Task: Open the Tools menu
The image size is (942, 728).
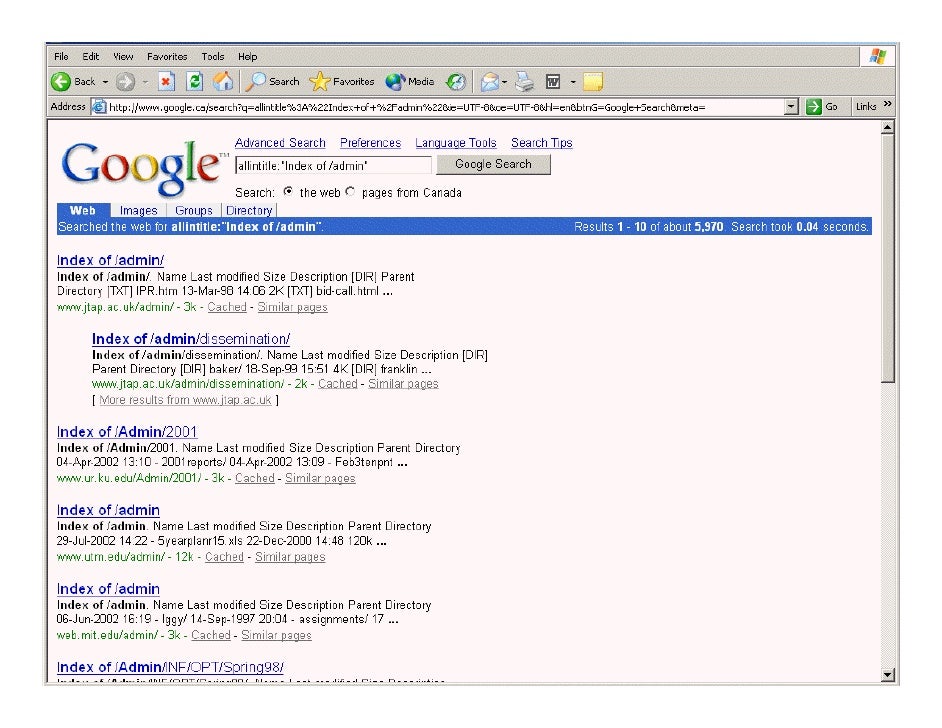Action: [x=213, y=56]
